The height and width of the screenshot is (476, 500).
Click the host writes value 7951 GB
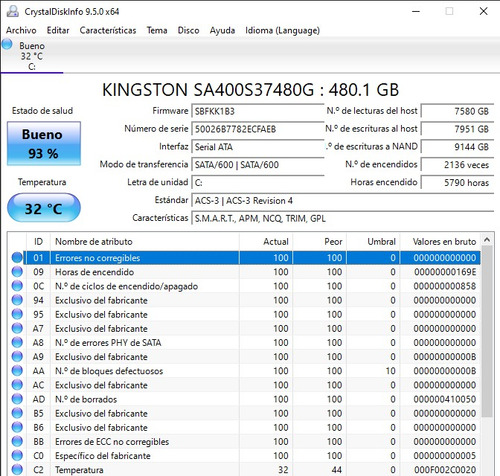457,129
